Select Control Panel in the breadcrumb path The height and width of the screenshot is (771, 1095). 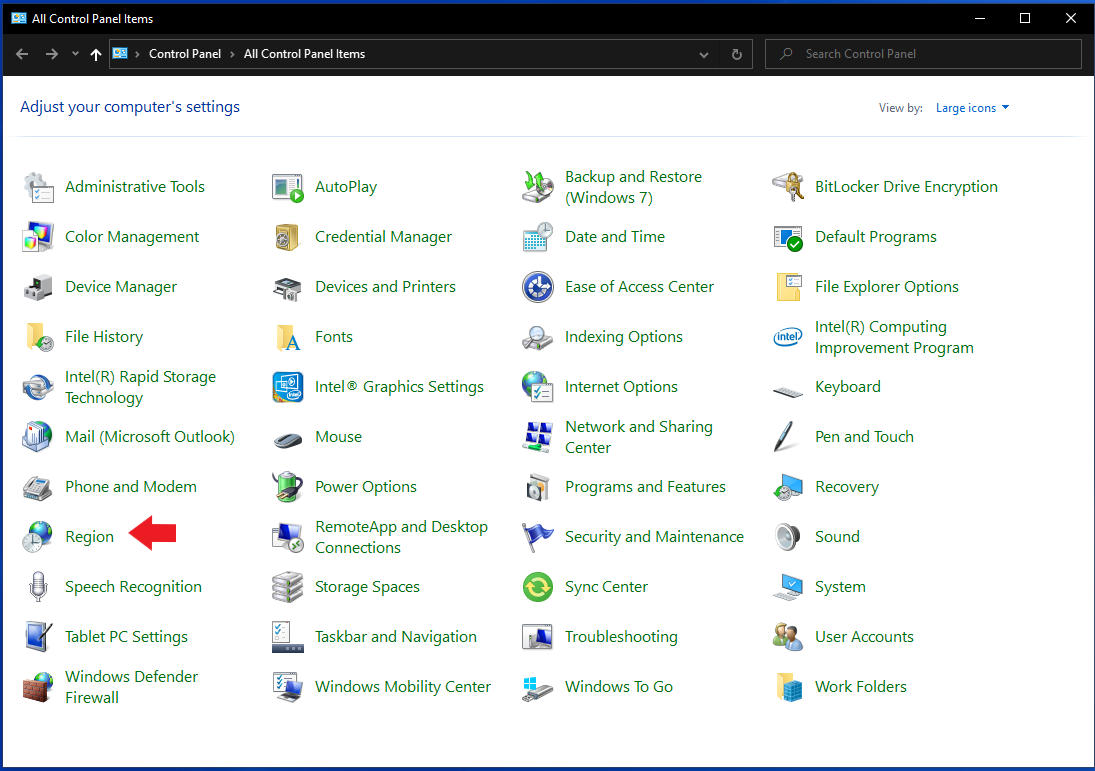point(184,54)
